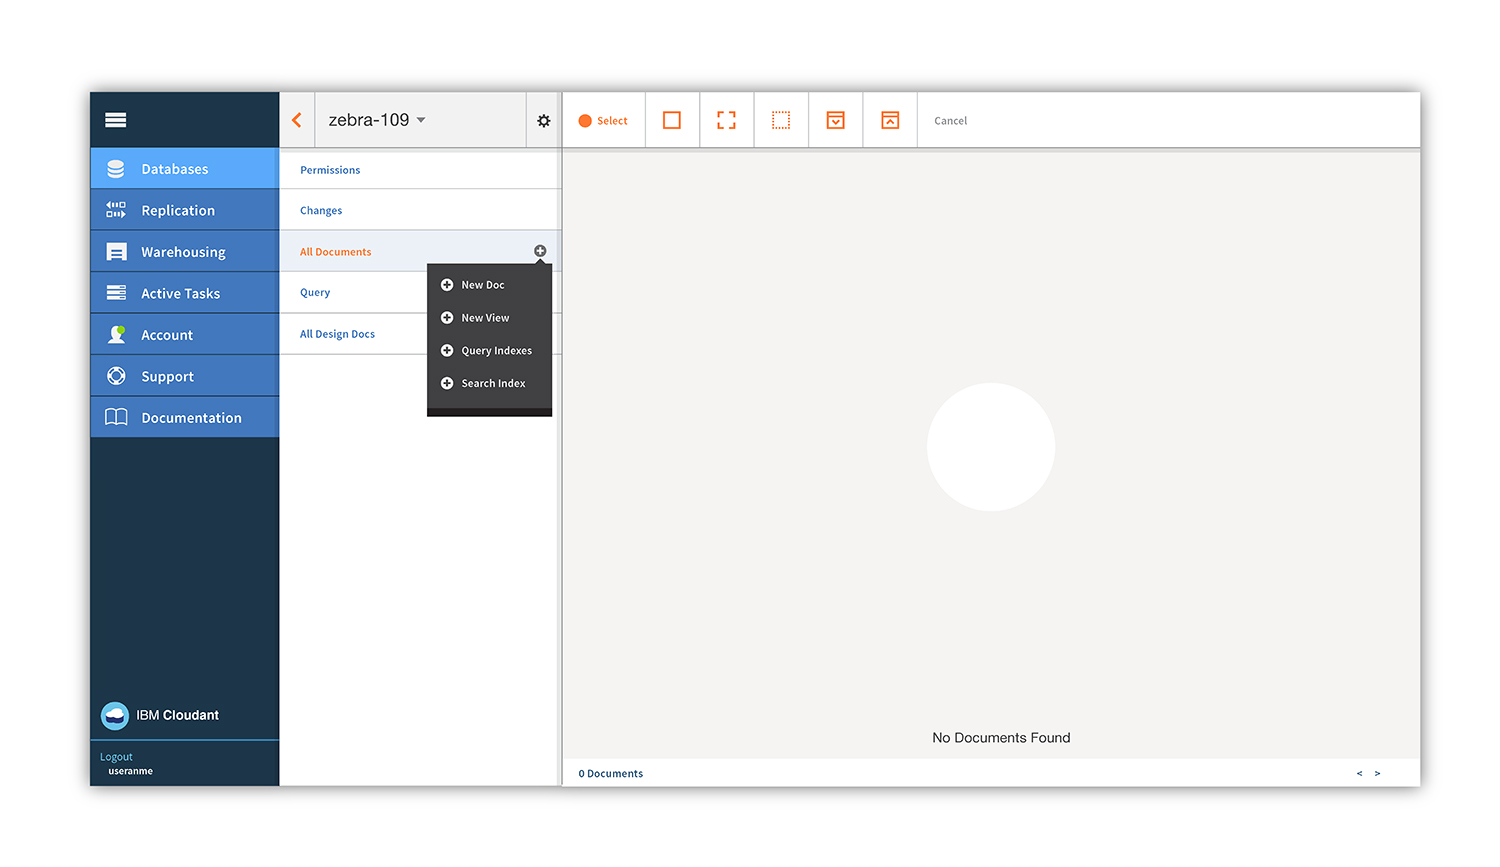This screenshot has height=867, width=1500.
Task: Open the Account page link
Action: coord(185,335)
